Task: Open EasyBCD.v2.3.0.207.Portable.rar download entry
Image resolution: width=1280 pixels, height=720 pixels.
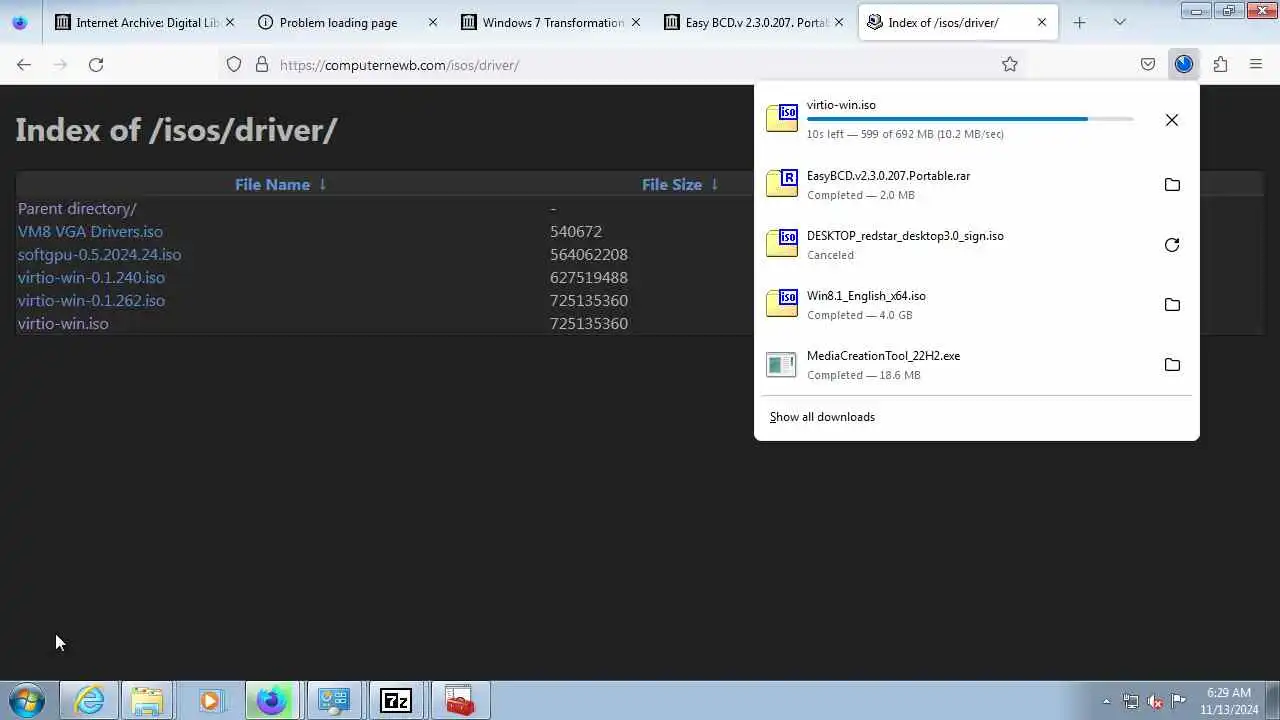Action: pyautogui.click(x=954, y=185)
